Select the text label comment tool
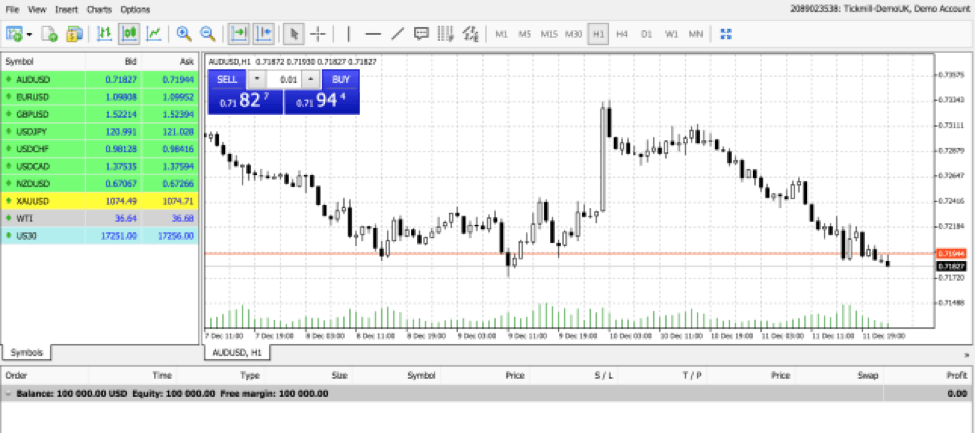 (422, 34)
